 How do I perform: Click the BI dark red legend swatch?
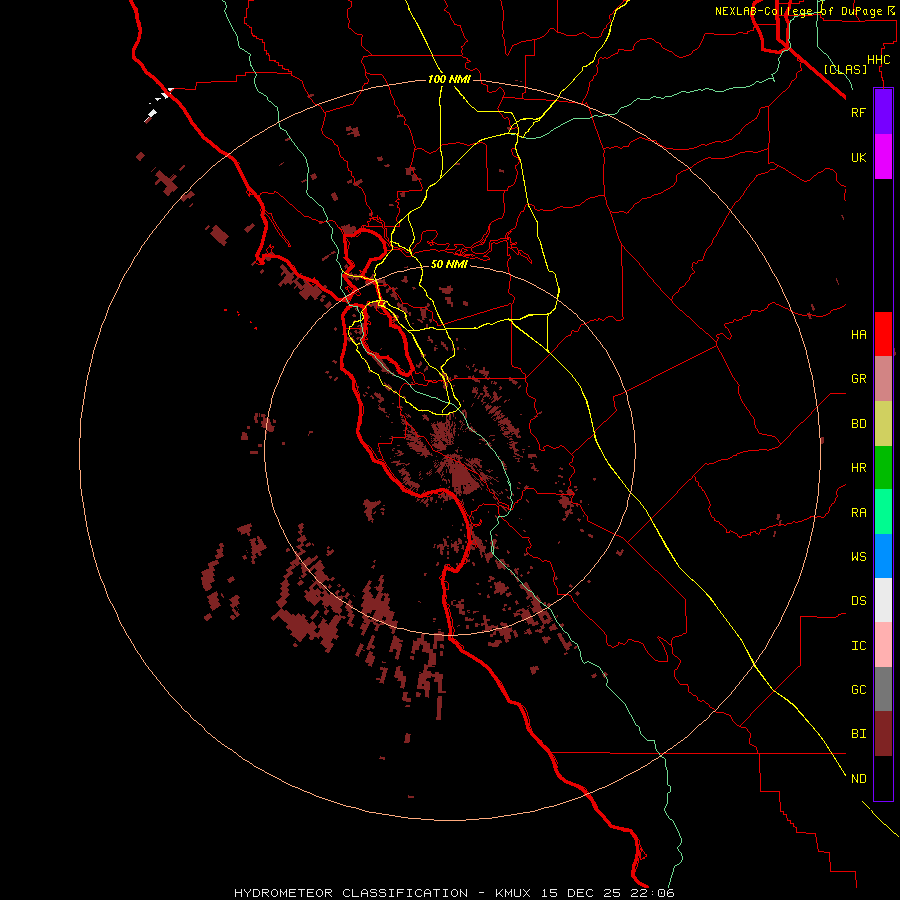point(883,734)
